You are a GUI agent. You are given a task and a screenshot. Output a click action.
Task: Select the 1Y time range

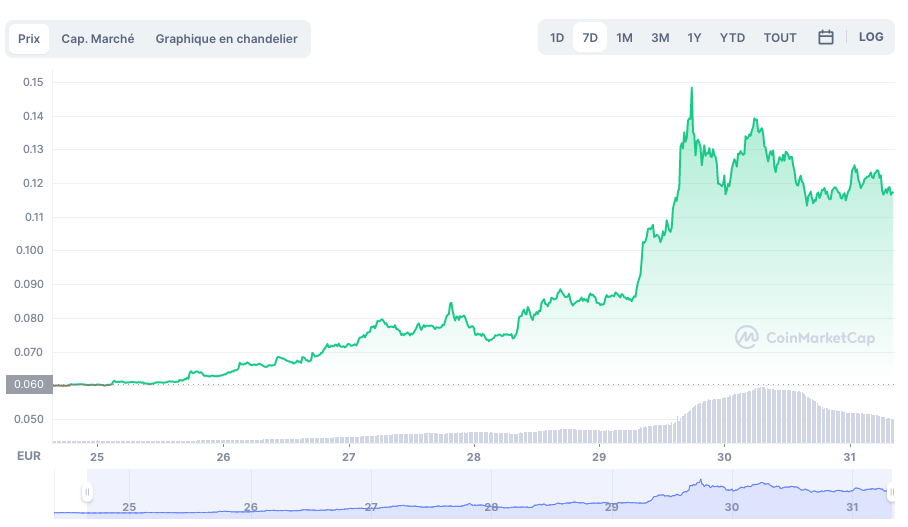pyautogui.click(x=694, y=38)
